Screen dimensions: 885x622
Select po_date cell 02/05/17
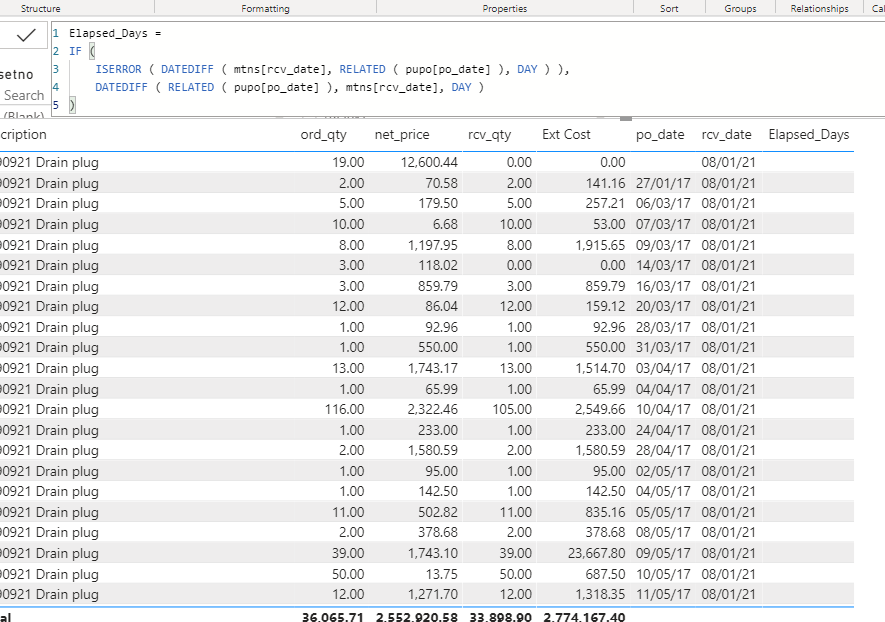coord(663,471)
